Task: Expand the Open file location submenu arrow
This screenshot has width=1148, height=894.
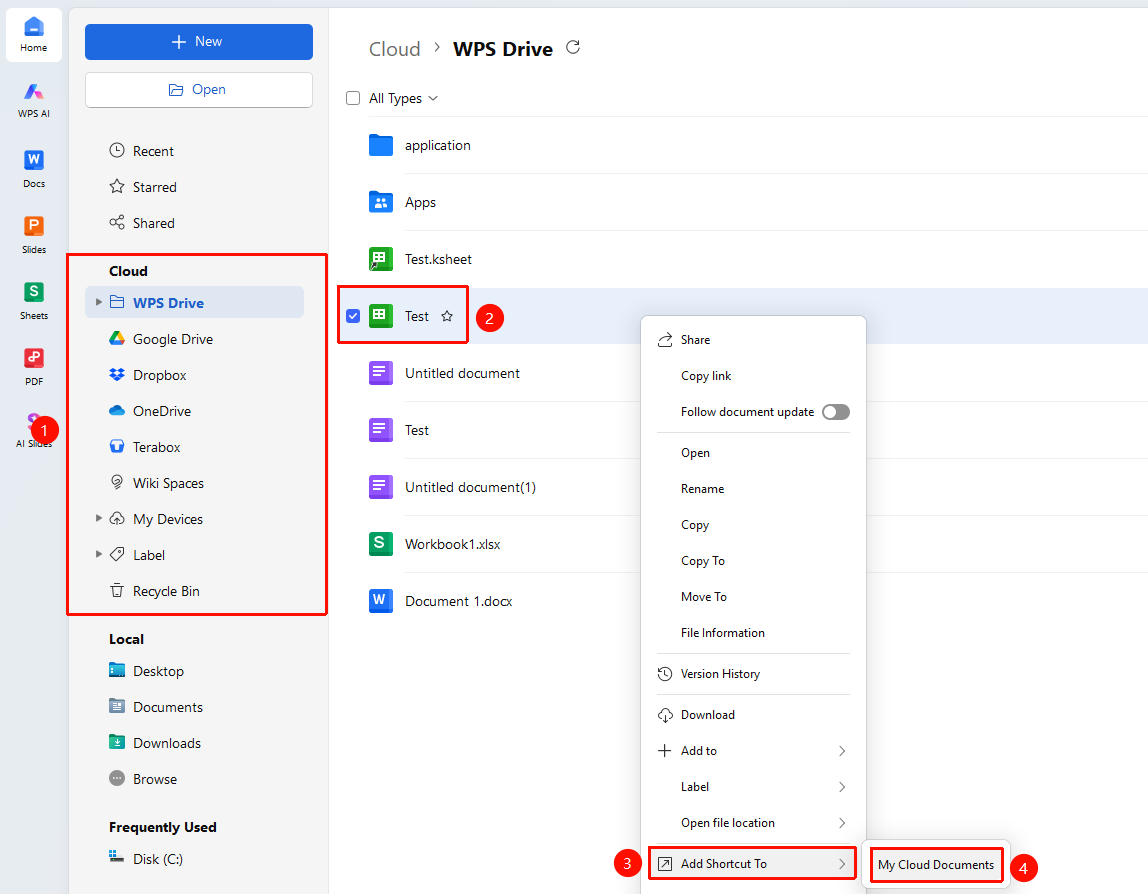Action: [842, 822]
